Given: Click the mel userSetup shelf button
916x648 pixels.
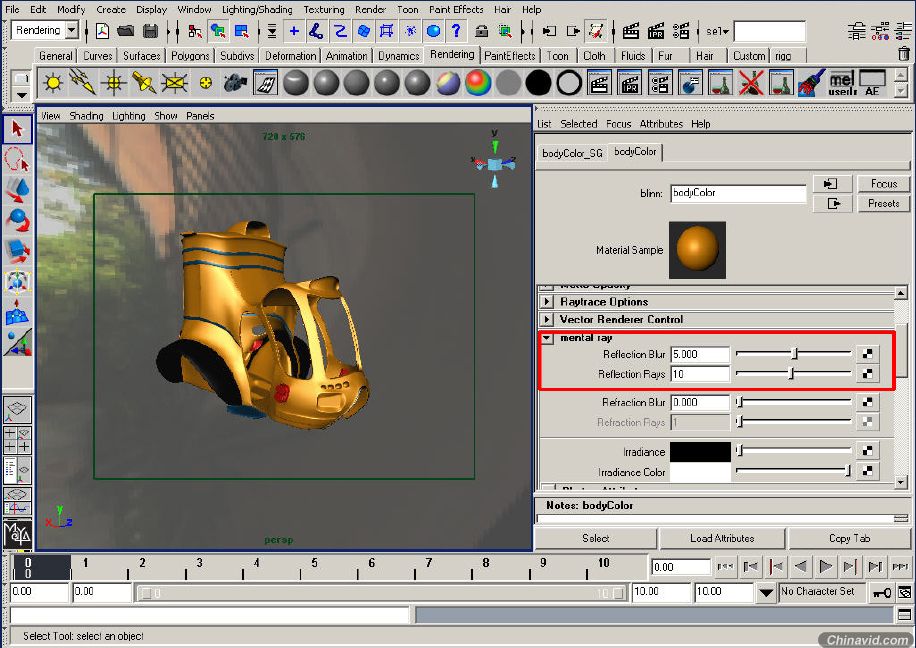Looking at the screenshot, I should click(x=842, y=82).
